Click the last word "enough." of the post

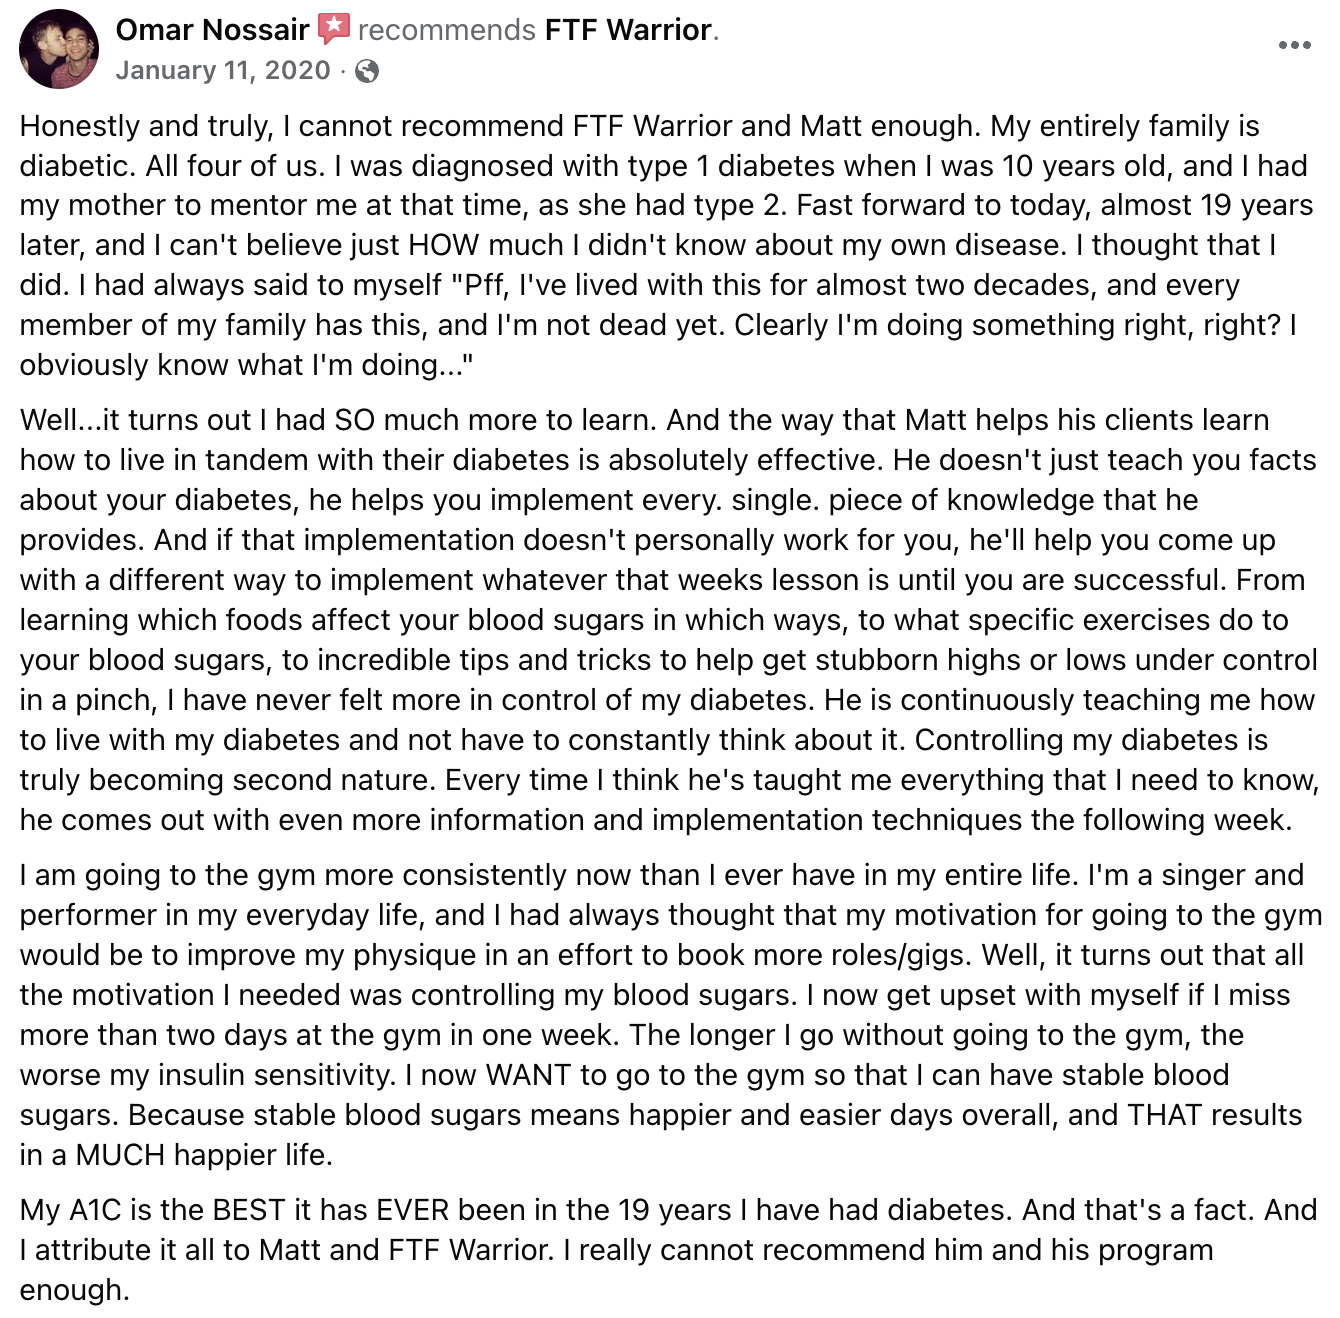[x=74, y=1290]
